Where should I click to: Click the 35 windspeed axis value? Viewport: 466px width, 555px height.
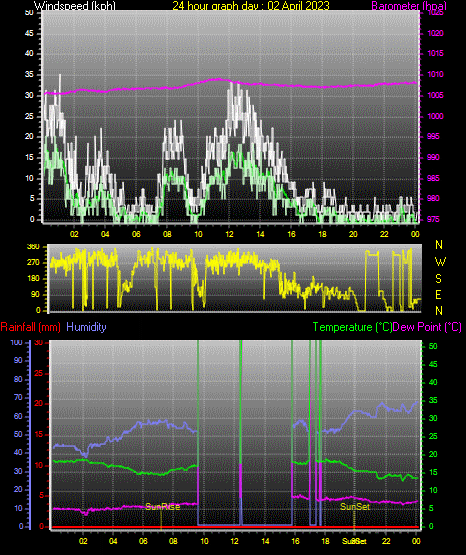(x=29, y=74)
